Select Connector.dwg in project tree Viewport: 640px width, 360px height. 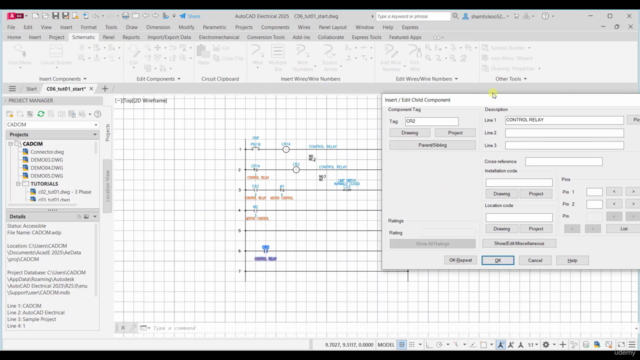point(47,152)
